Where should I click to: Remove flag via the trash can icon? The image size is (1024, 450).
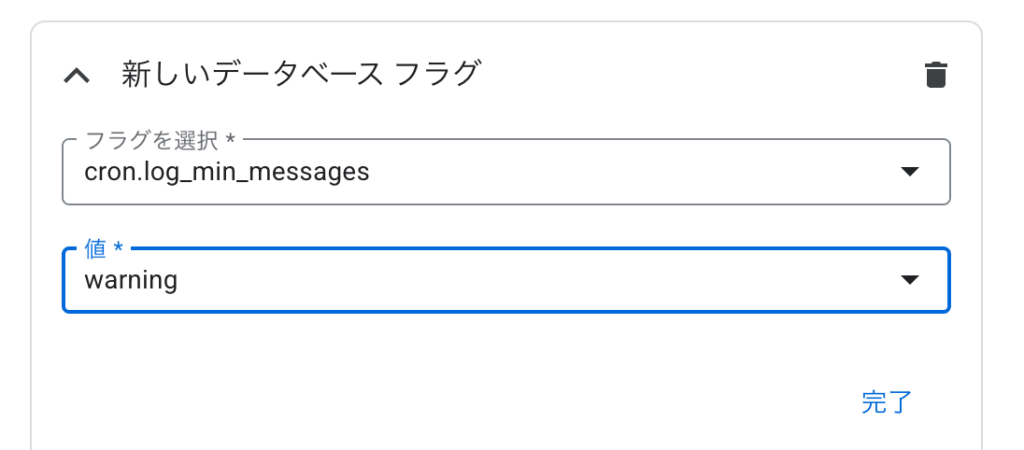(x=935, y=75)
